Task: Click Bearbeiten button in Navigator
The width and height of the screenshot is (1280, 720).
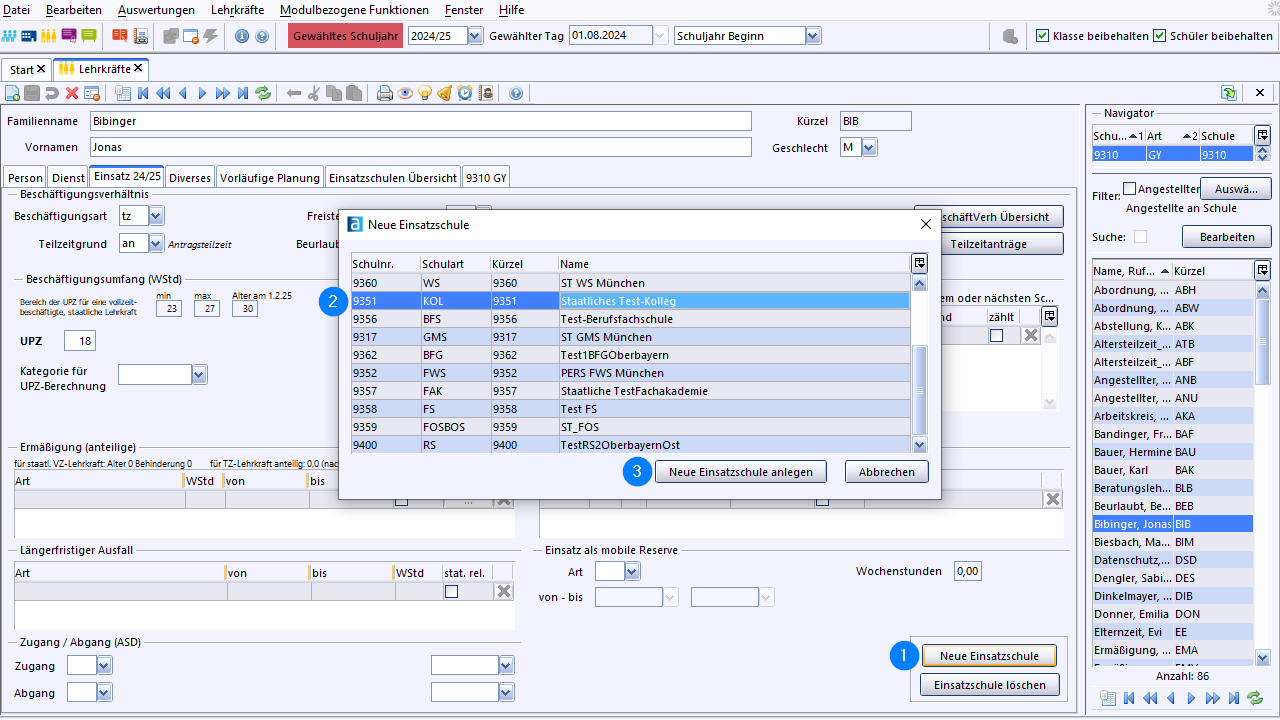Action: coord(1227,237)
